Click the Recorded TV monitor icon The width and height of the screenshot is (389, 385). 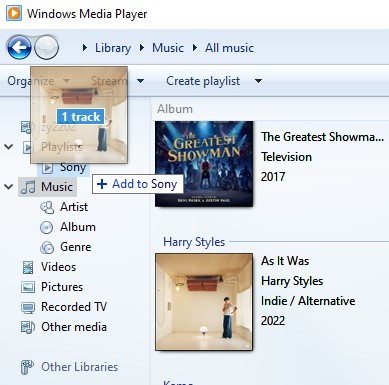point(28,307)
